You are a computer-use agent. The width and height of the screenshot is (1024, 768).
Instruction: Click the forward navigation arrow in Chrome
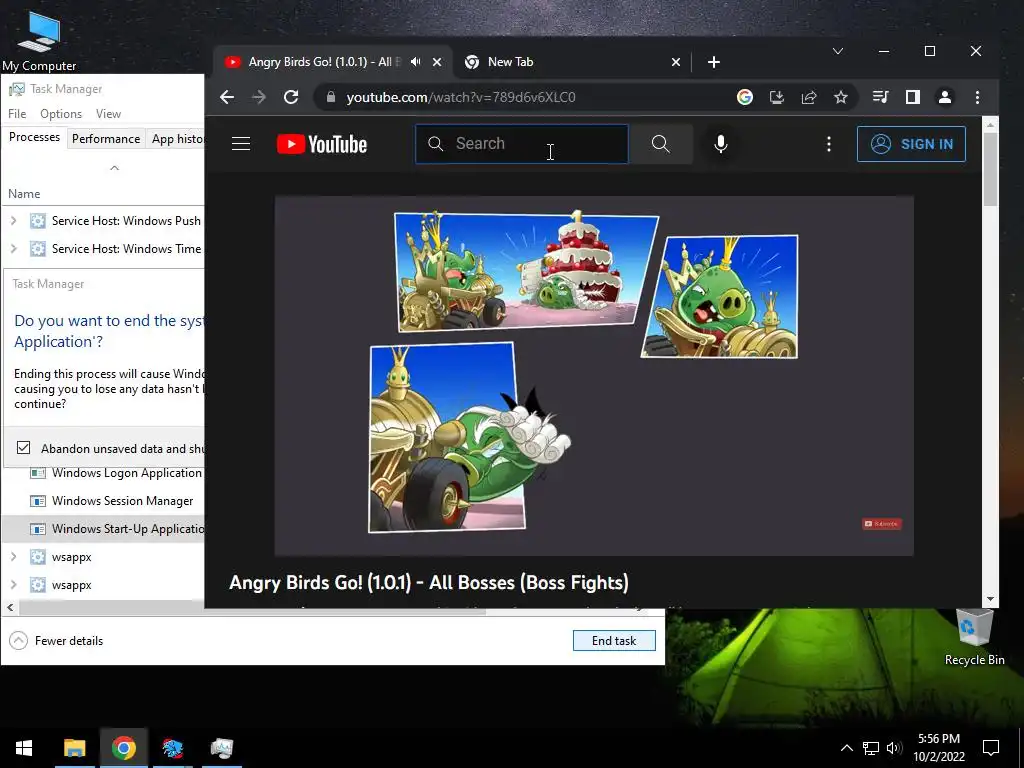259,97
